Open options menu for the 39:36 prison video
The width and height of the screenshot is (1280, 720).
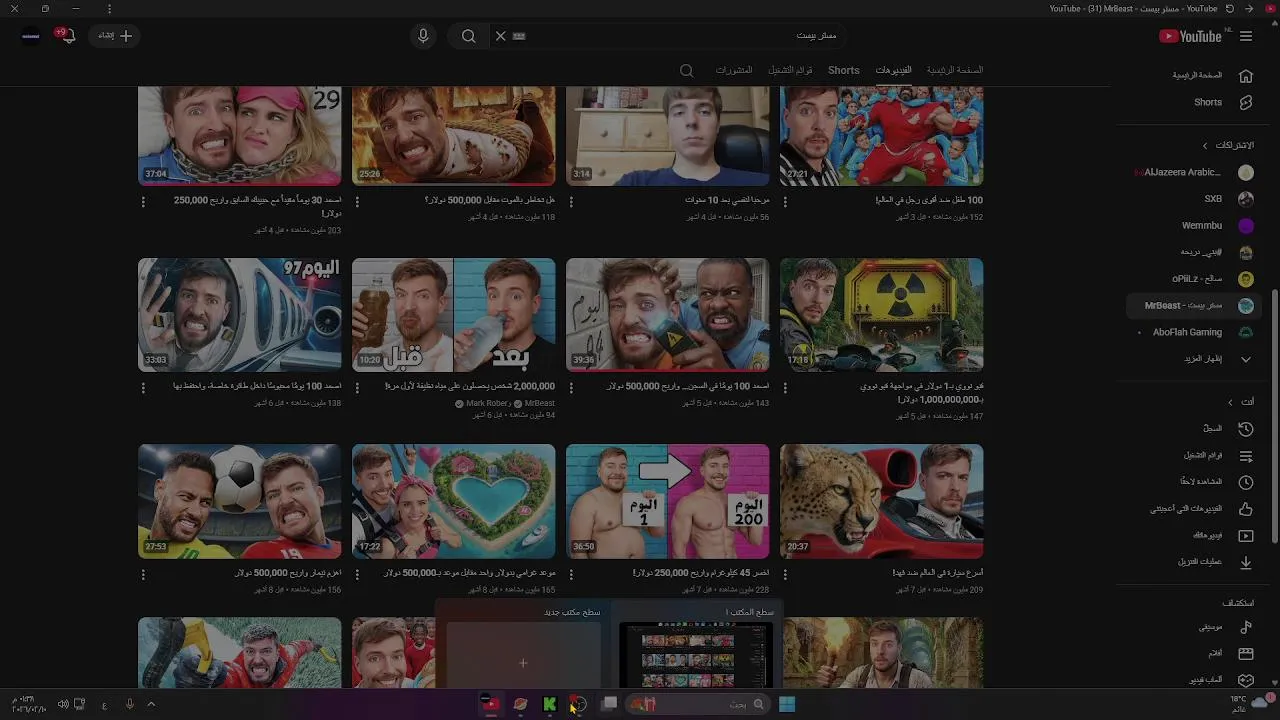pos(571,387)
